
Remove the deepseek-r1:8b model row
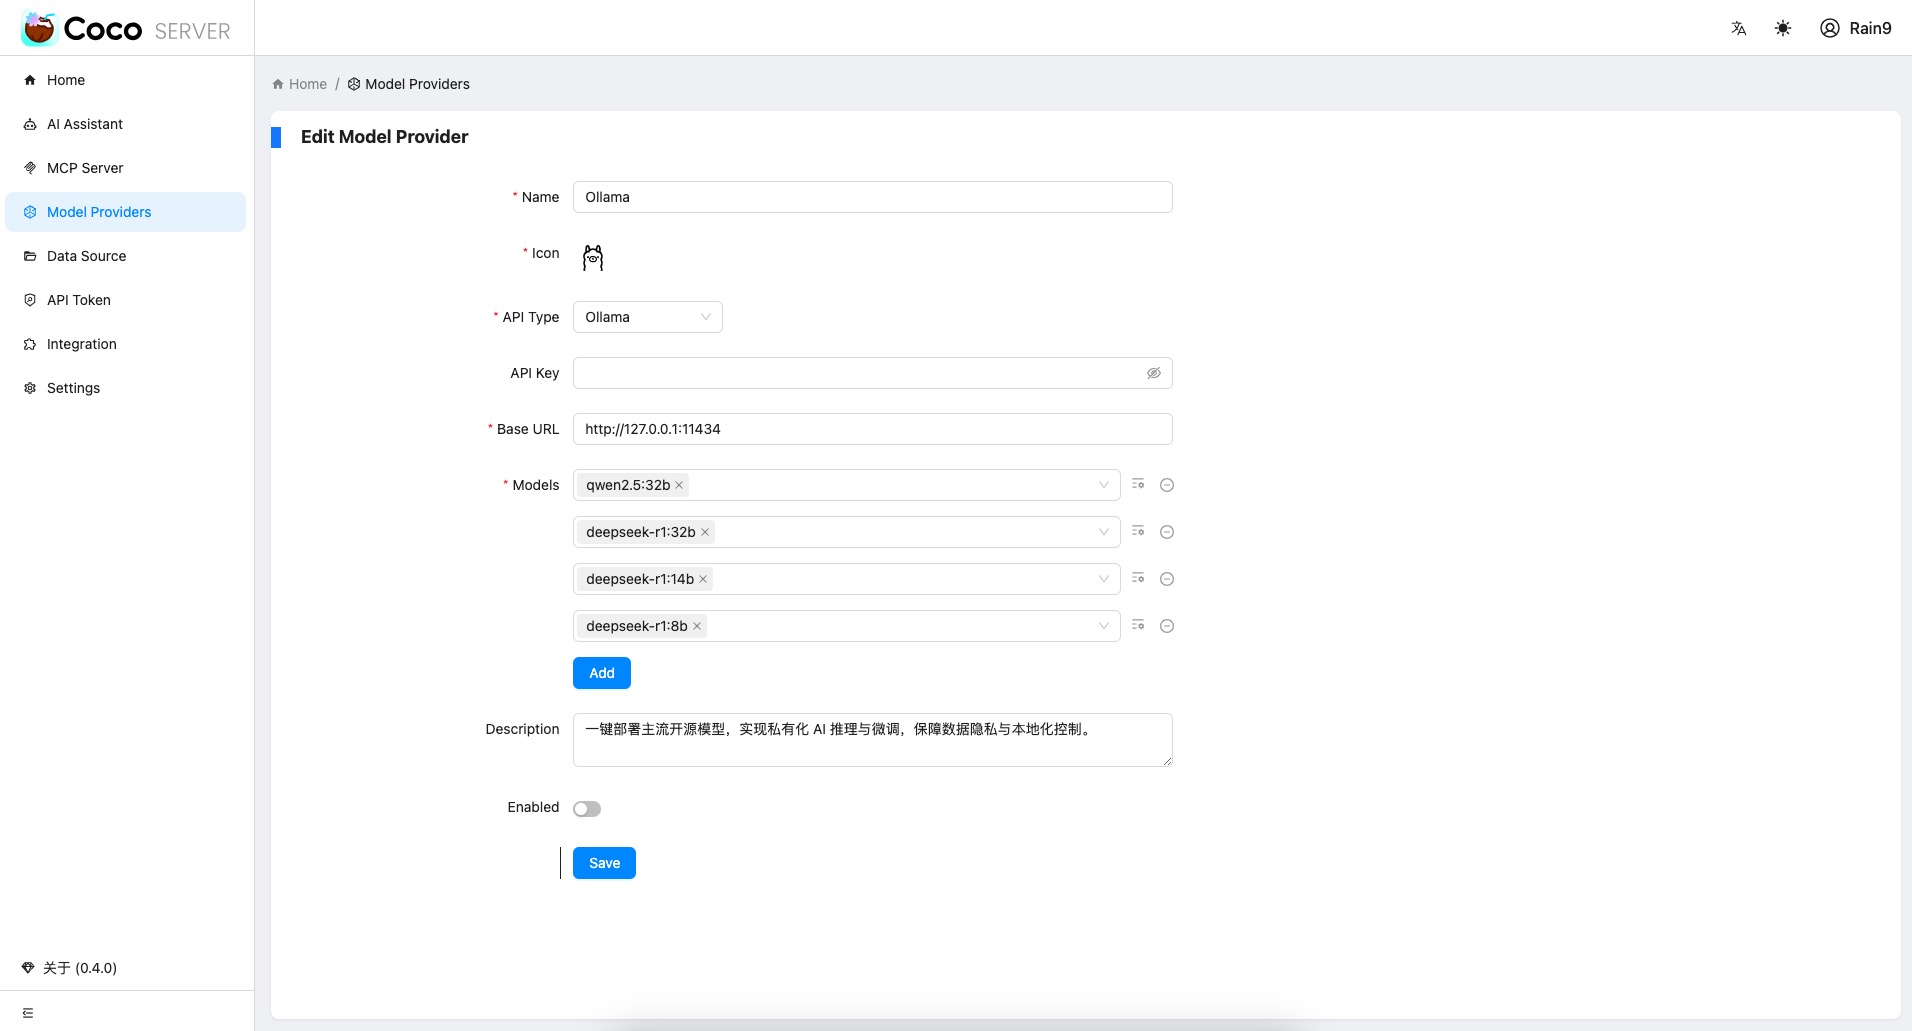point(1167,626)
